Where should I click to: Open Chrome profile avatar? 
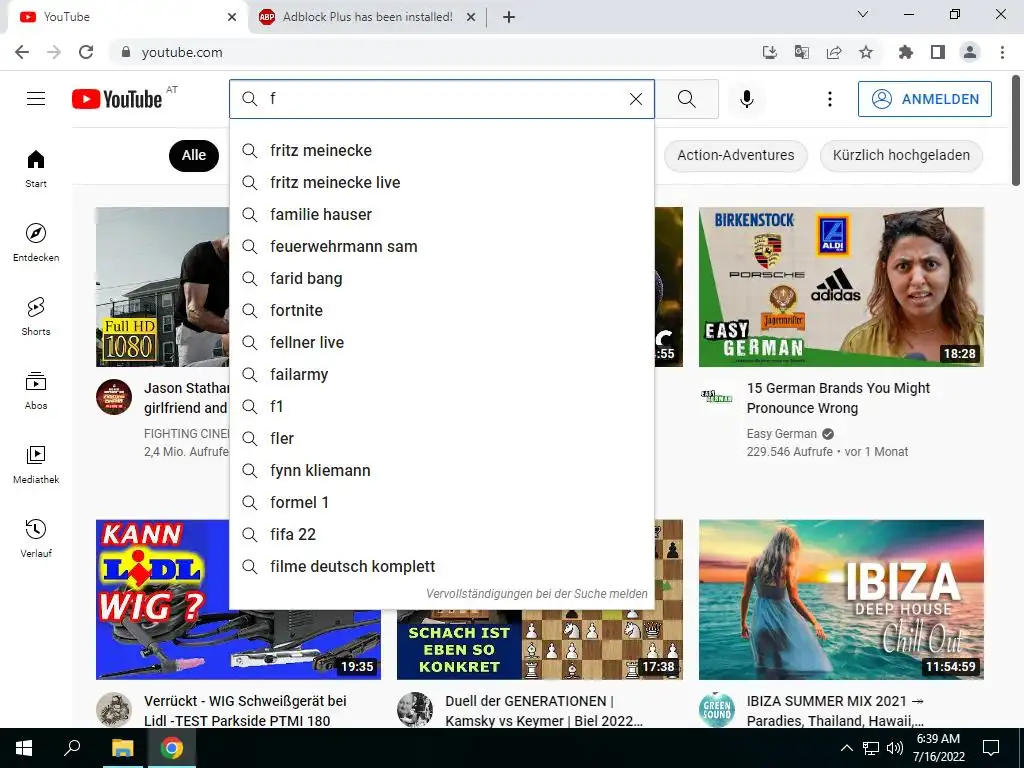pos(970,52)
